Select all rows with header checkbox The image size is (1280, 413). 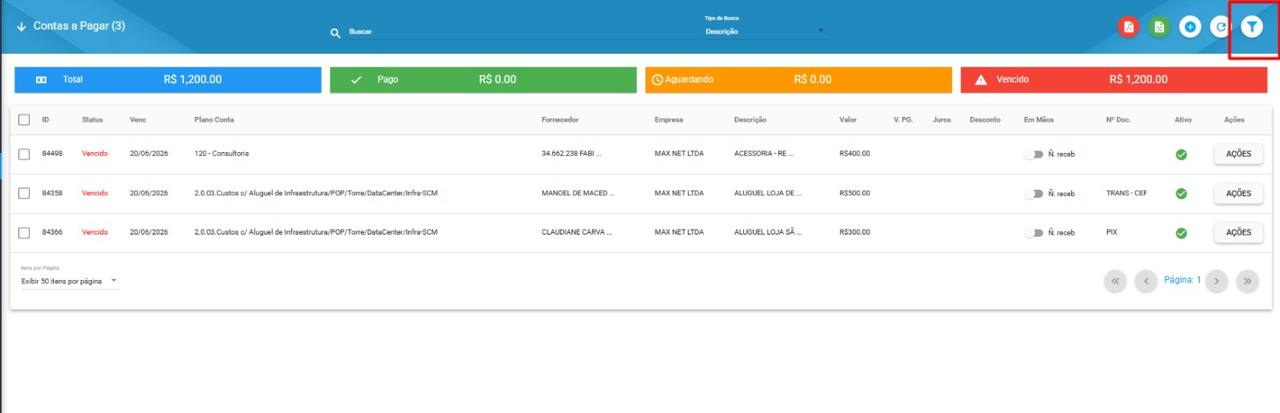[24, 119]
